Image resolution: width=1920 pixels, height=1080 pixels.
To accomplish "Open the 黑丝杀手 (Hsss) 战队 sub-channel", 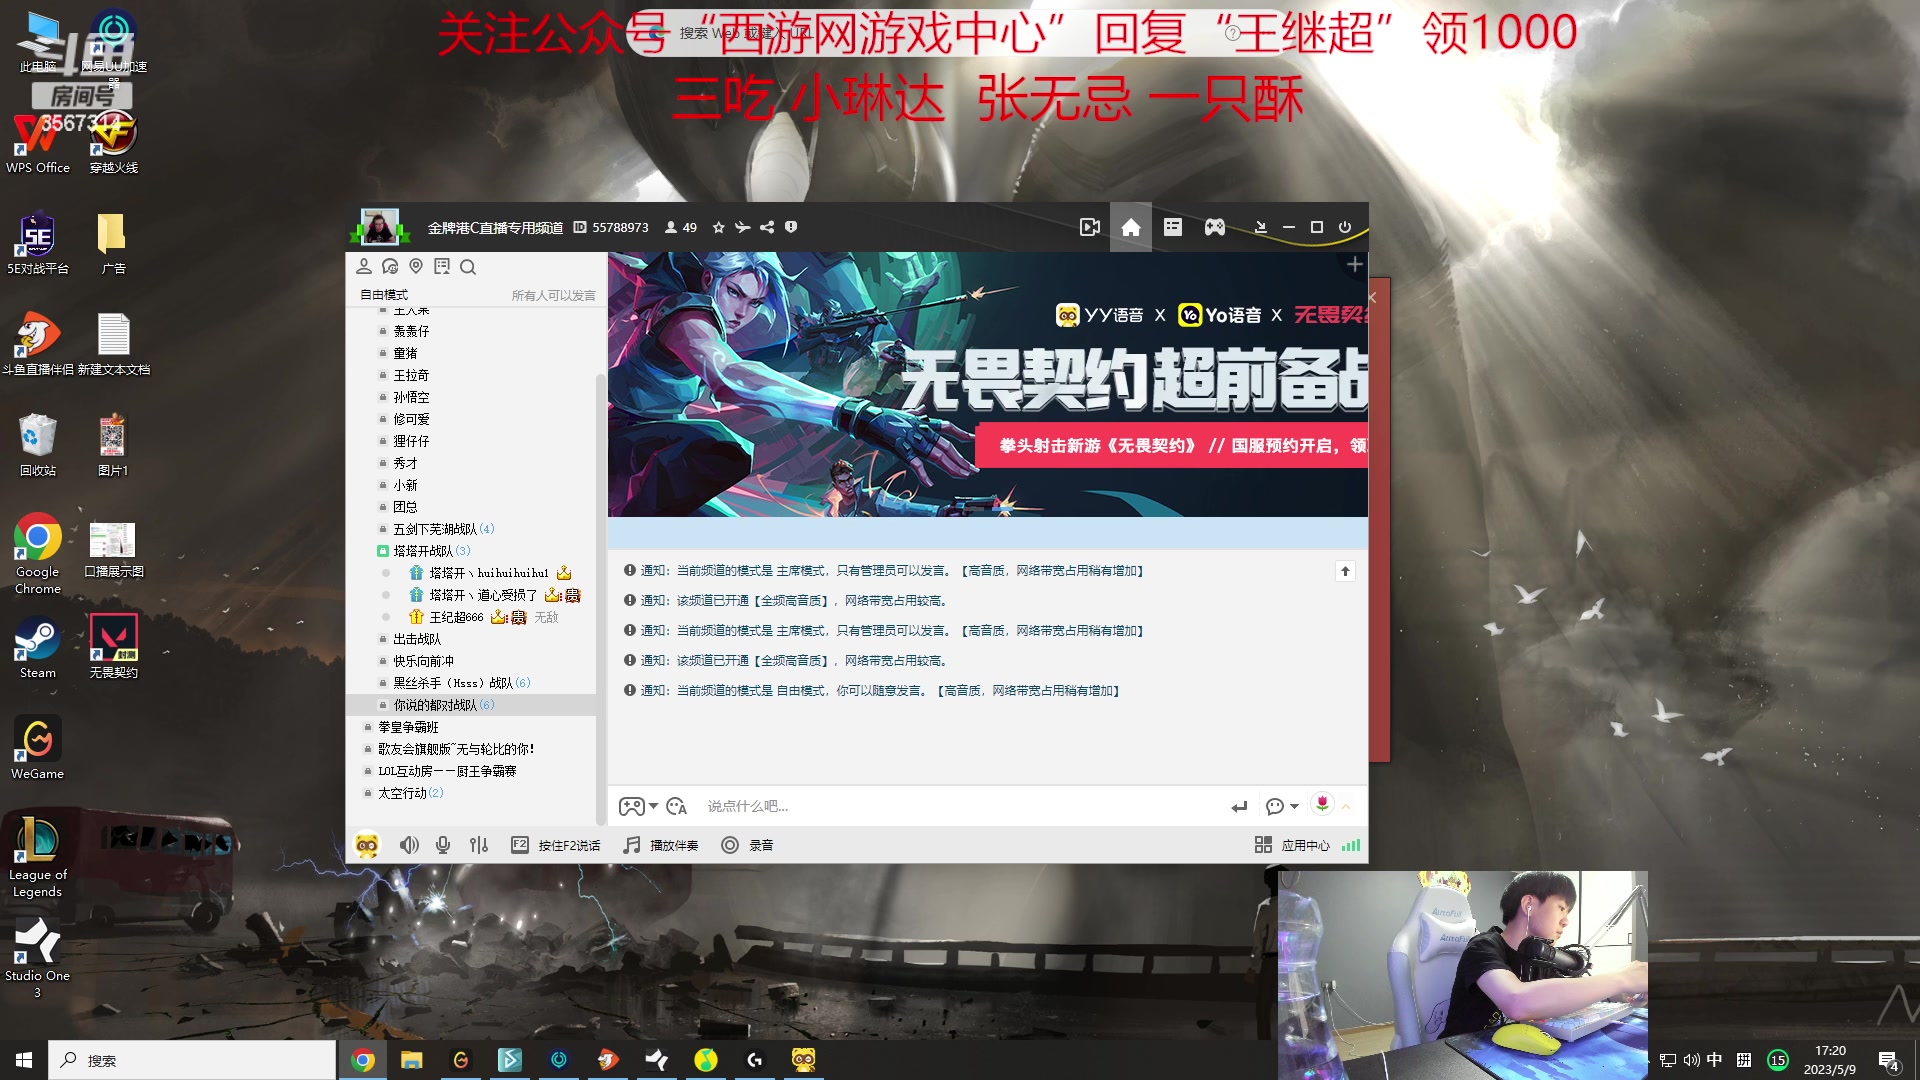I will coord(460,683).
